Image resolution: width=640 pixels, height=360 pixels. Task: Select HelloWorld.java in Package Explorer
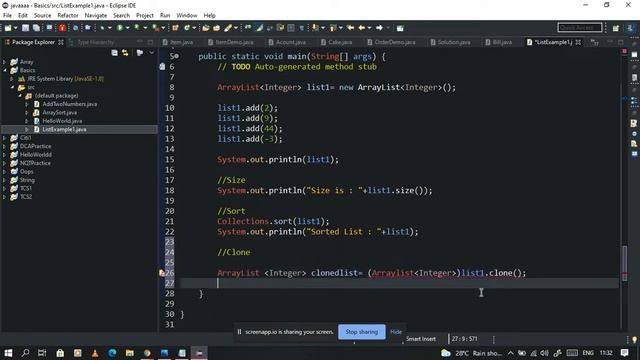pos(62,121)
